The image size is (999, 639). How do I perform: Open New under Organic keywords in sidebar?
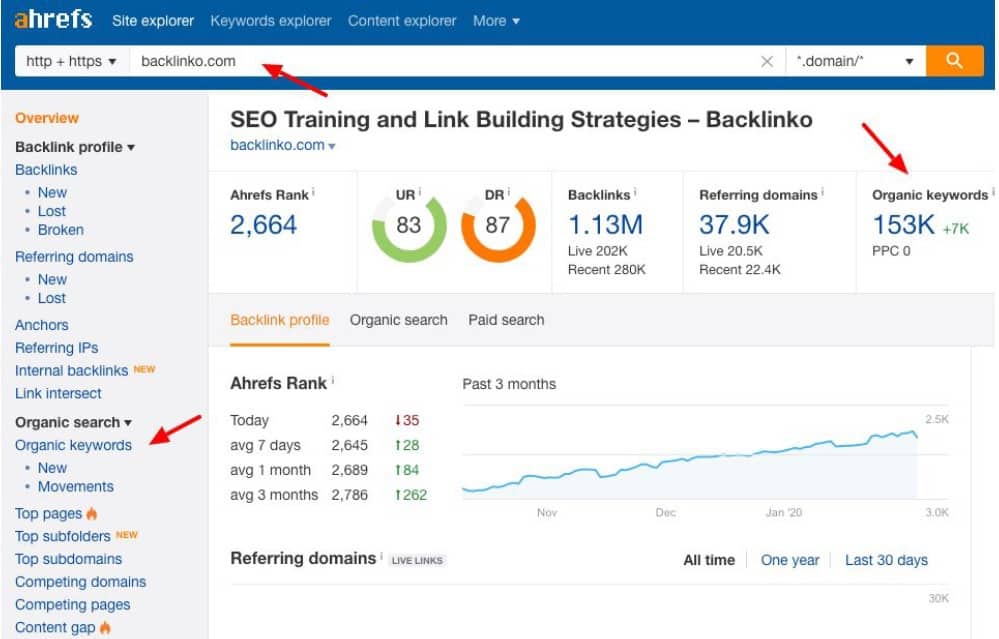[52, 468]
